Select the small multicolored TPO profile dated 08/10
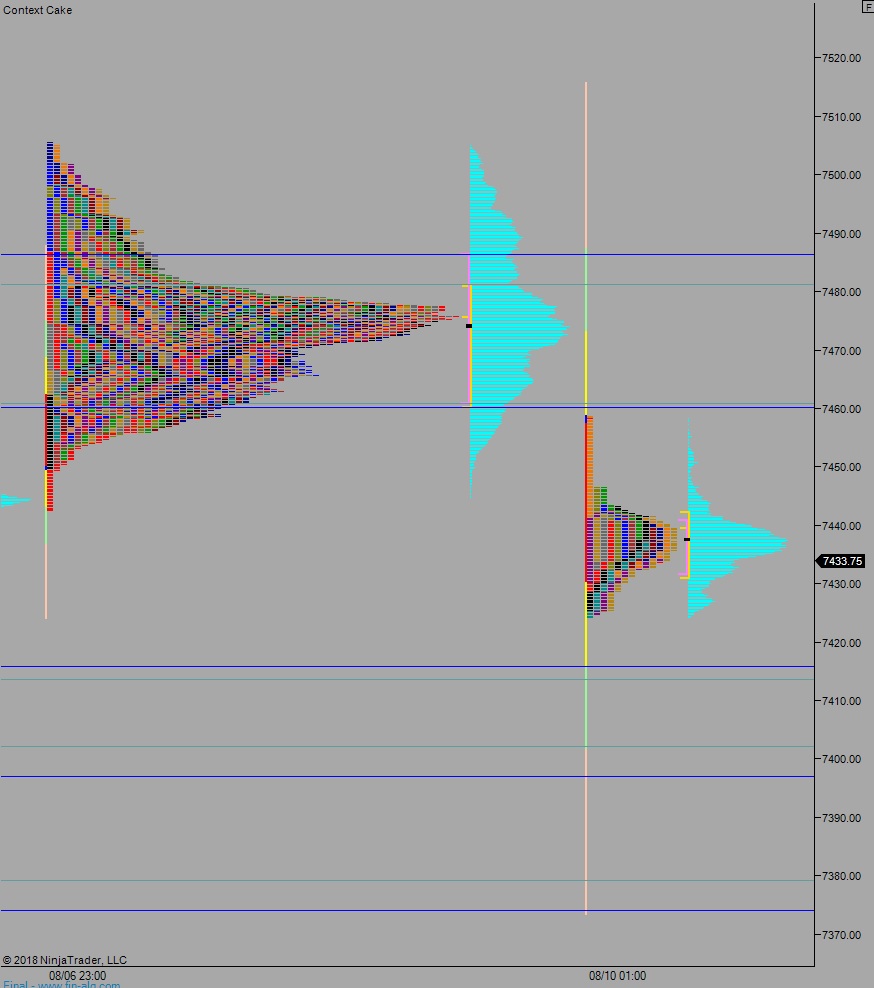874x988 pixels. pyautogui.click(x=632, y=517)
